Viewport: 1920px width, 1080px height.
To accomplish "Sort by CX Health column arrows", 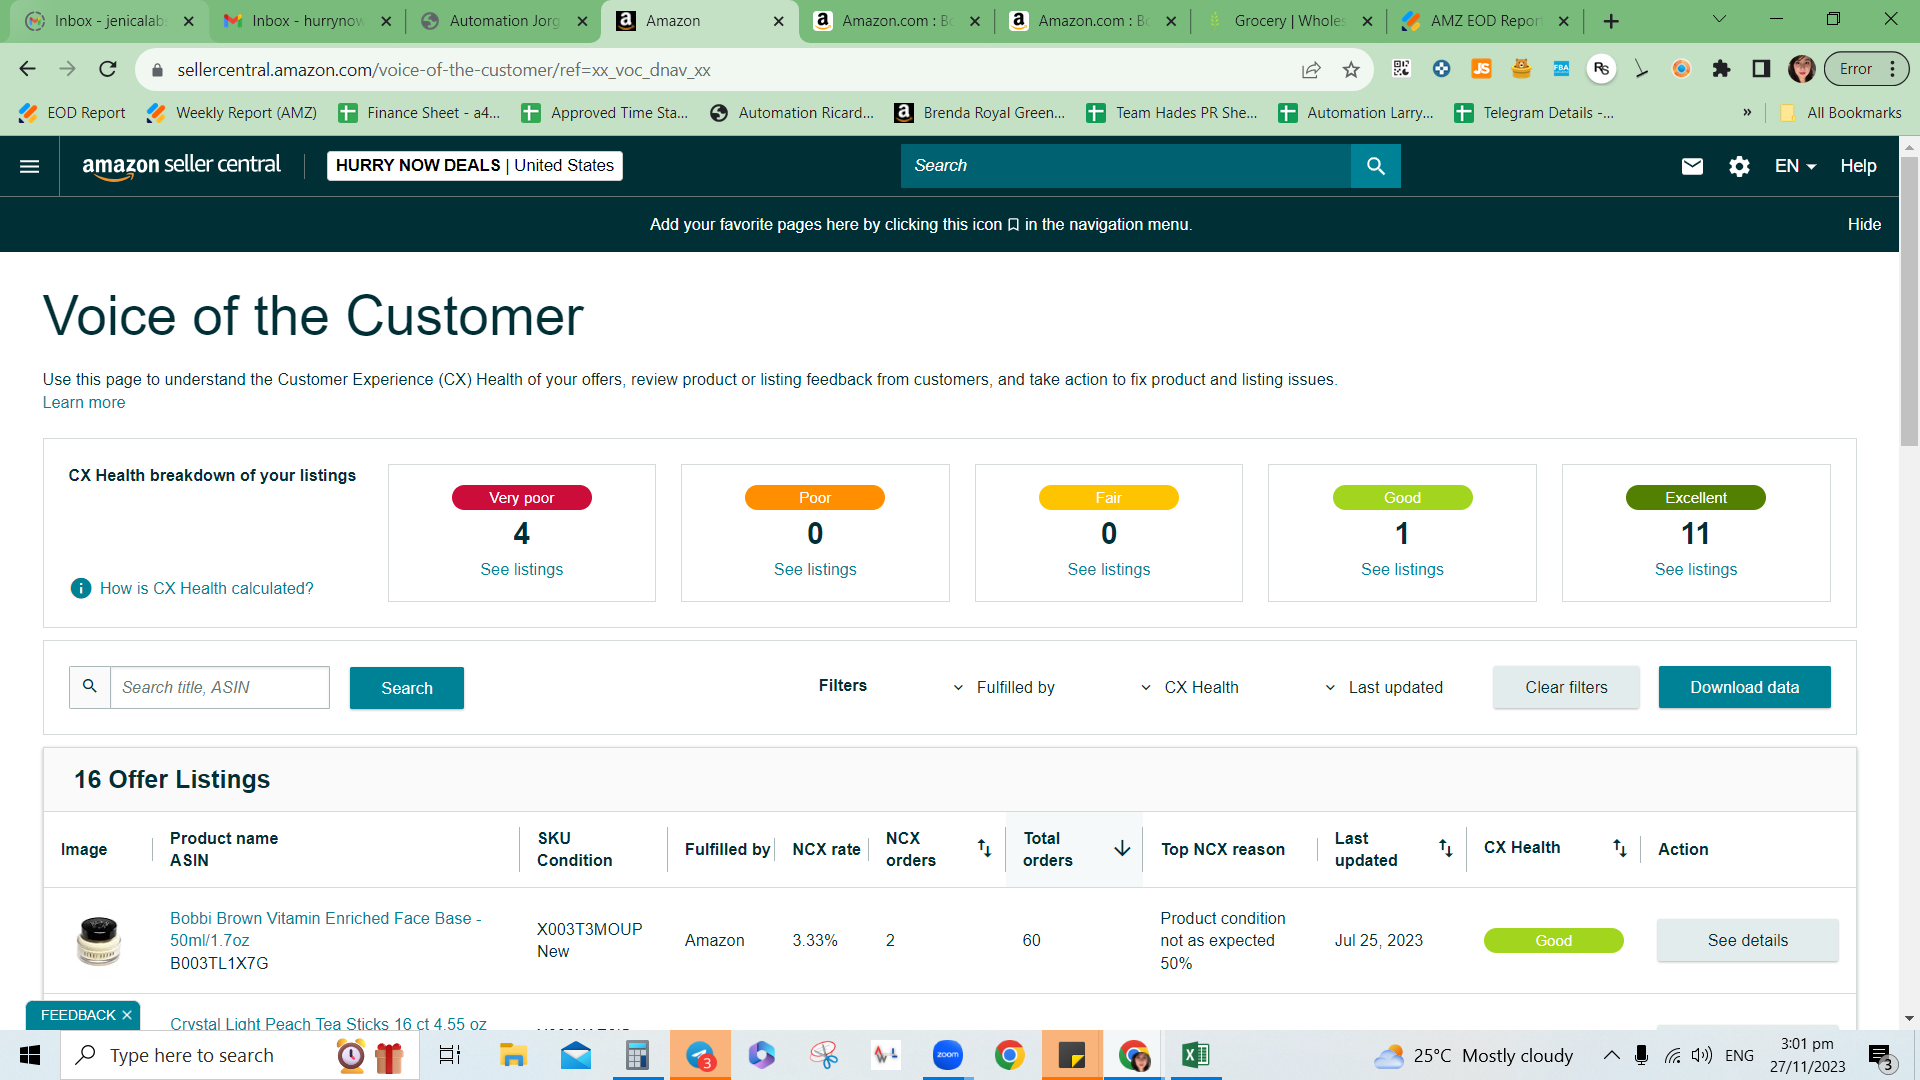I will point(1619,848).
